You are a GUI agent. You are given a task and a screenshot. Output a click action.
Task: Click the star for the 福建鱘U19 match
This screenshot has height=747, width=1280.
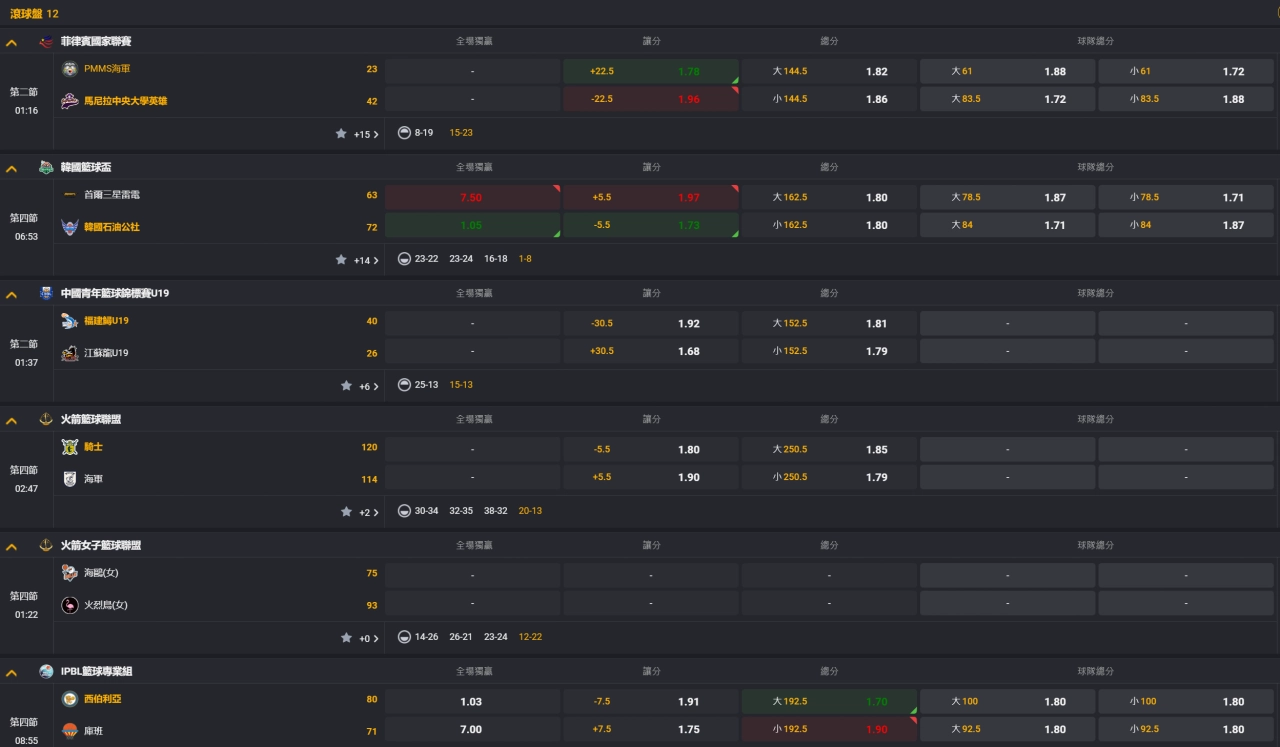point(346,386)
